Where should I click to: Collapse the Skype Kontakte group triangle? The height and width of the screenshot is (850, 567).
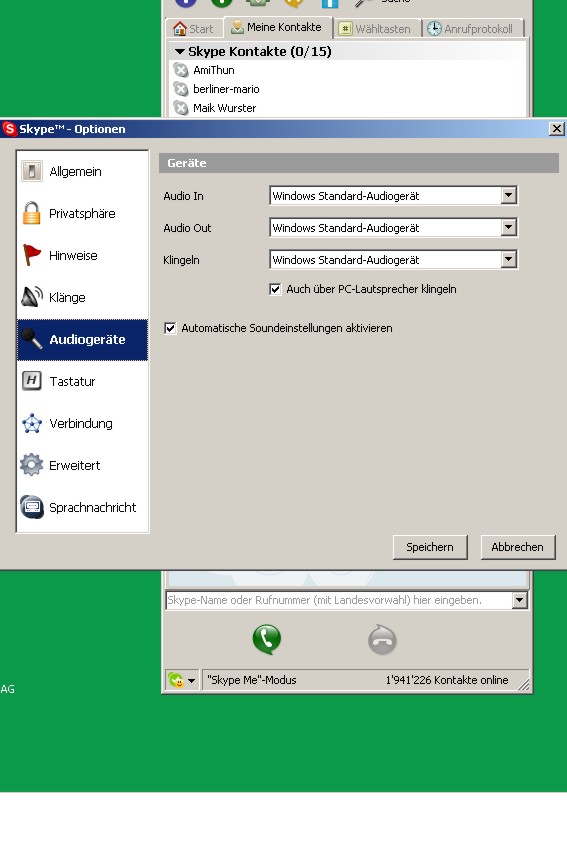click(x=179, y=51)
